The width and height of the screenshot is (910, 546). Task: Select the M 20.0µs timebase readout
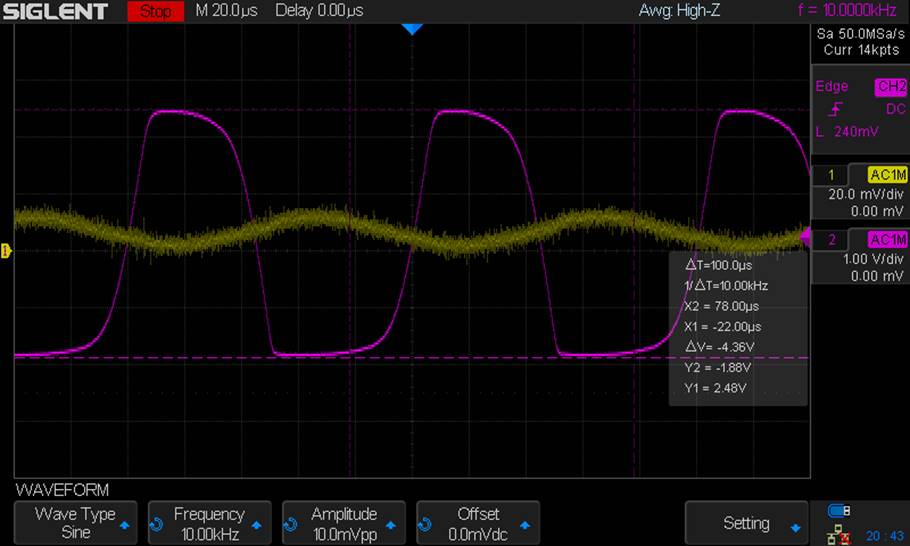coord(226,10)
